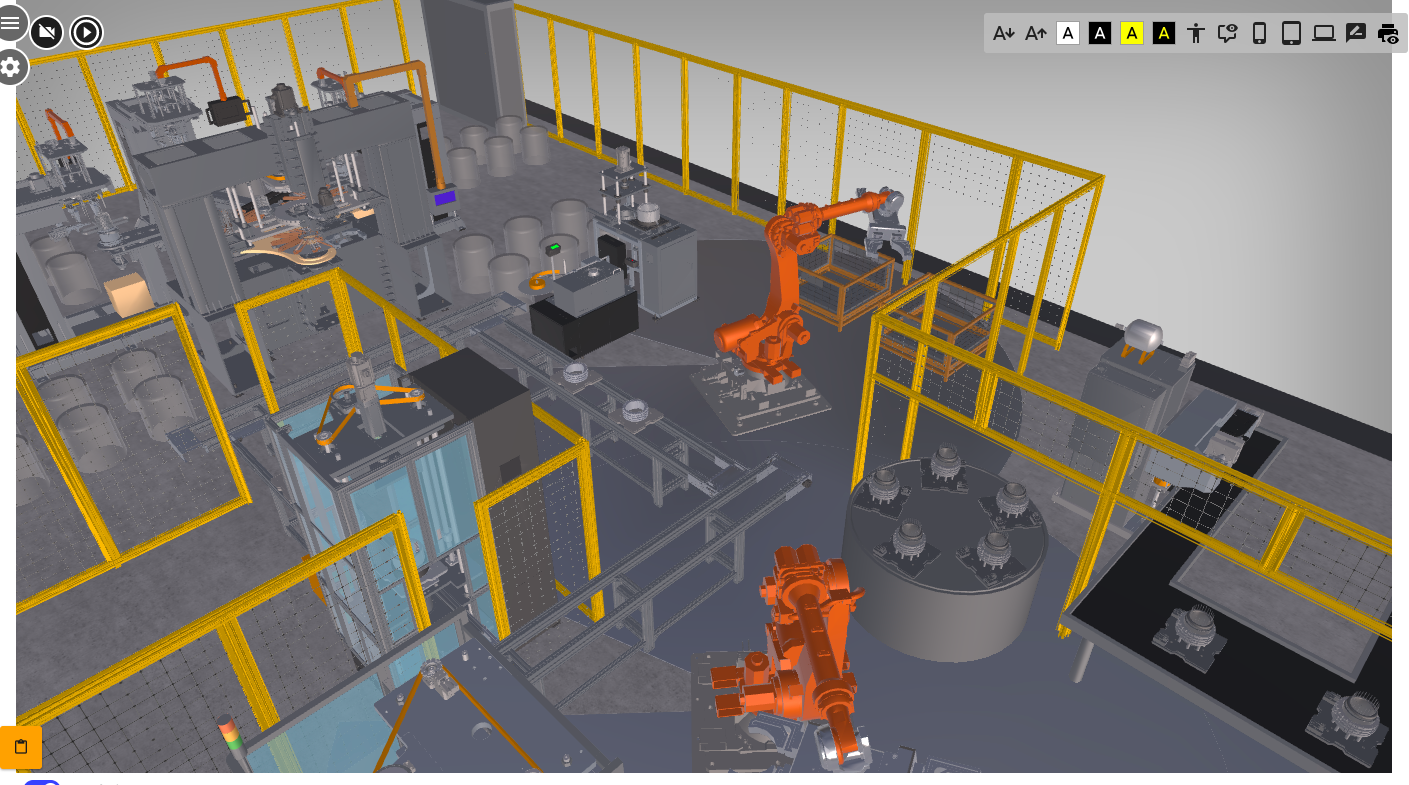Viewport: 1409px width, 785px height.
Task: Switch to laptop view
Action: click(1324, 33)
